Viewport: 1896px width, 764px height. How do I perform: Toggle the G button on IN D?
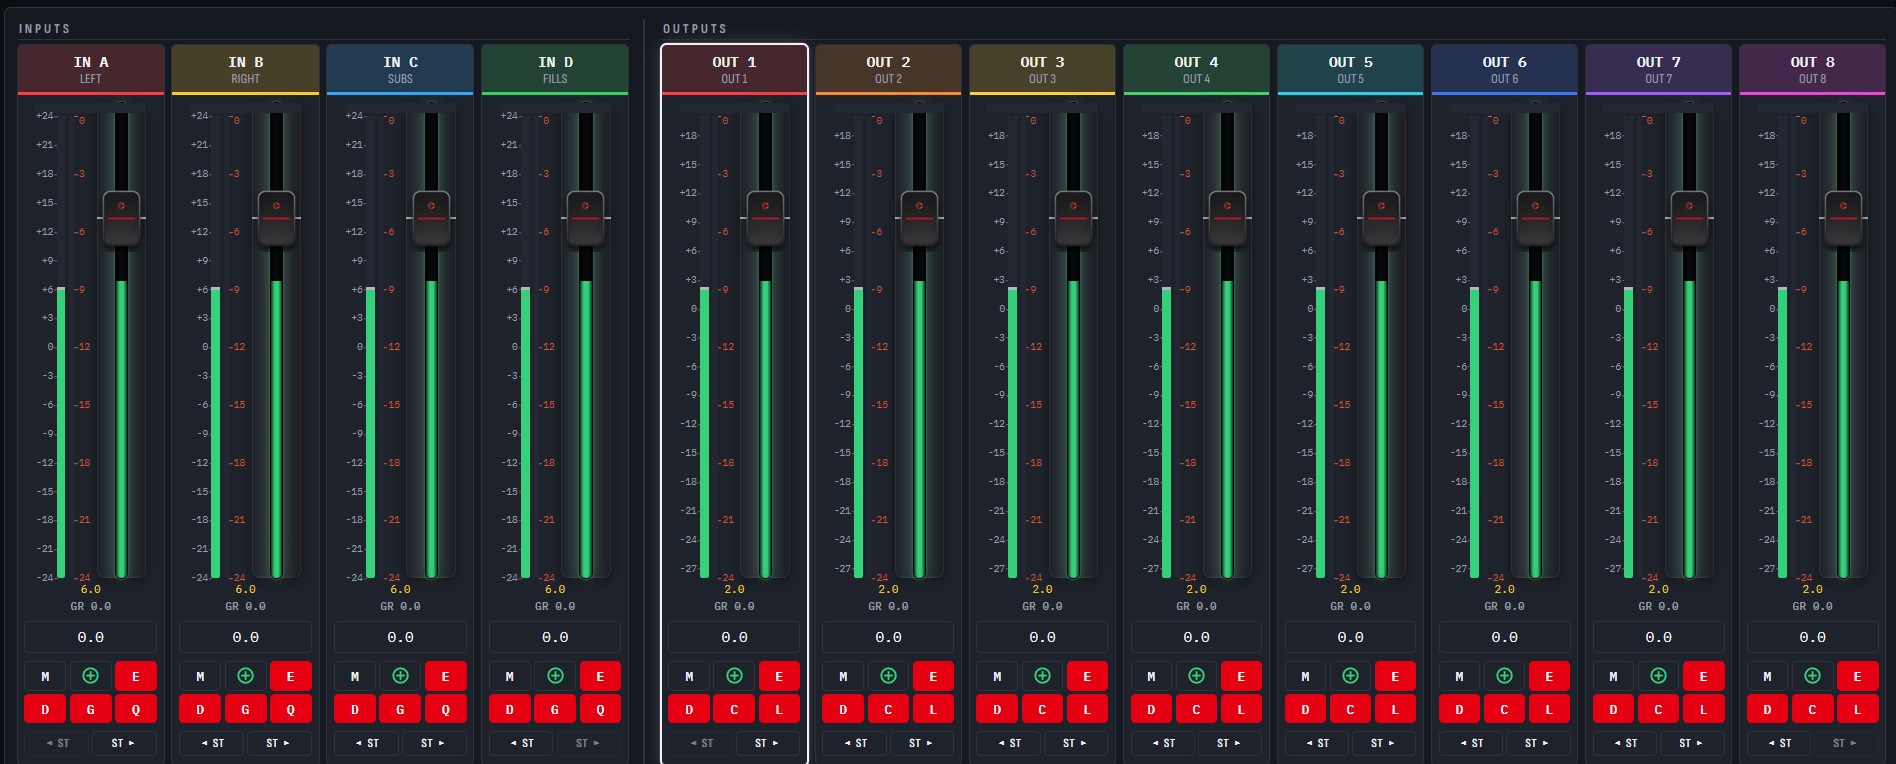point(555,709)
